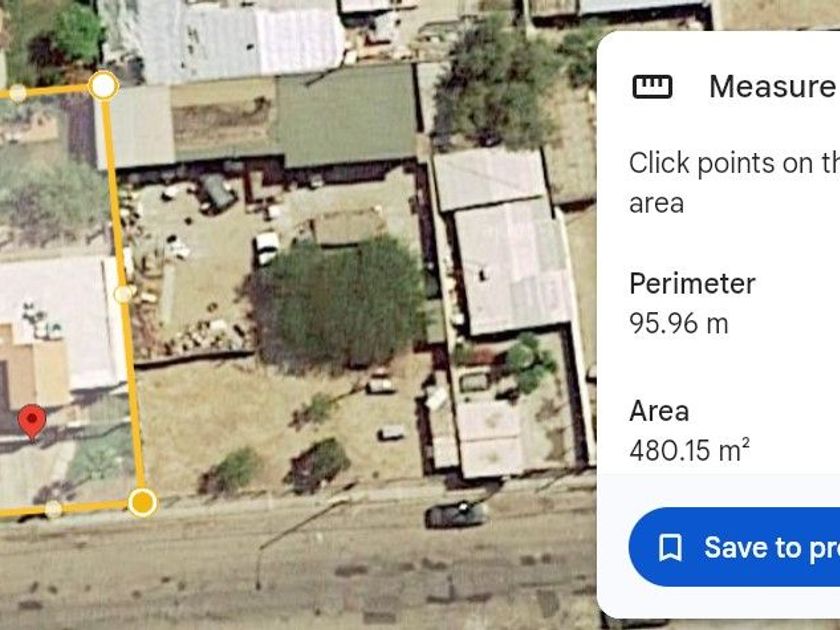840x630 pixels.
Task: Click the white vehicle parked in yard
Action: pos(266,248)
